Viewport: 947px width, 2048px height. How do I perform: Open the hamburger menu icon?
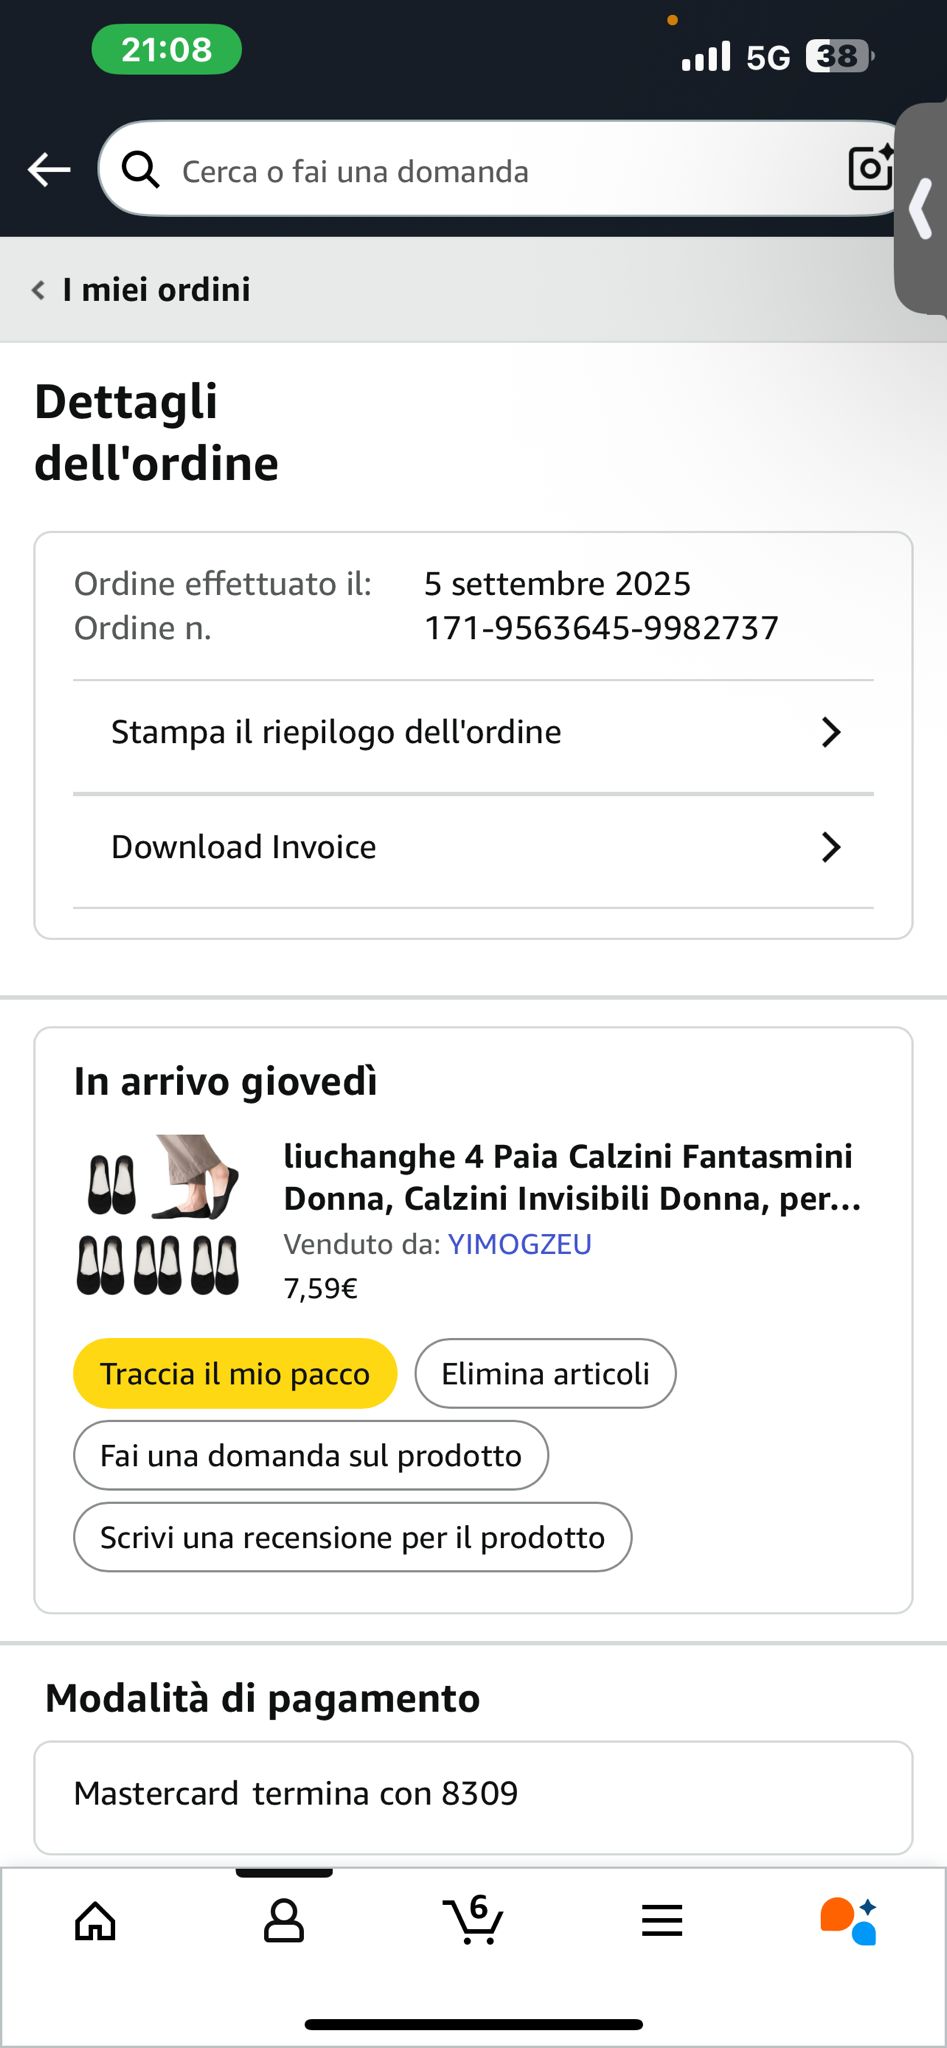click(662, 1920)
